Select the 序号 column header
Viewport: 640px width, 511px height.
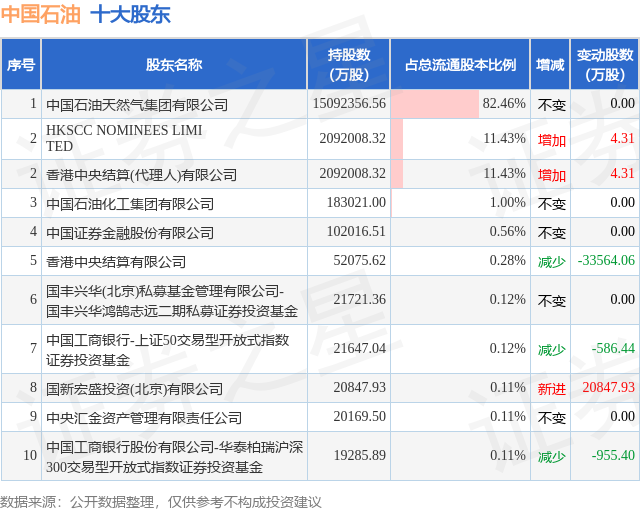[20, 64]
